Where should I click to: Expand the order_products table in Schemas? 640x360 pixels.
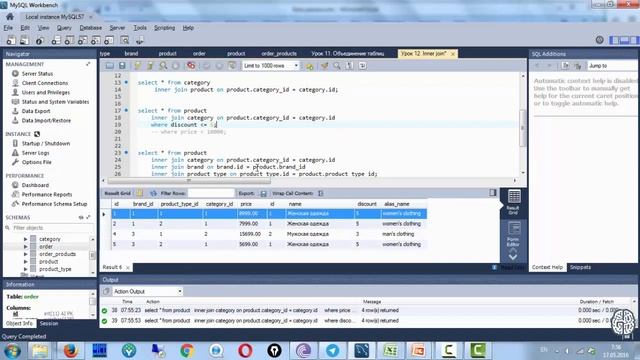coord(25,254)
